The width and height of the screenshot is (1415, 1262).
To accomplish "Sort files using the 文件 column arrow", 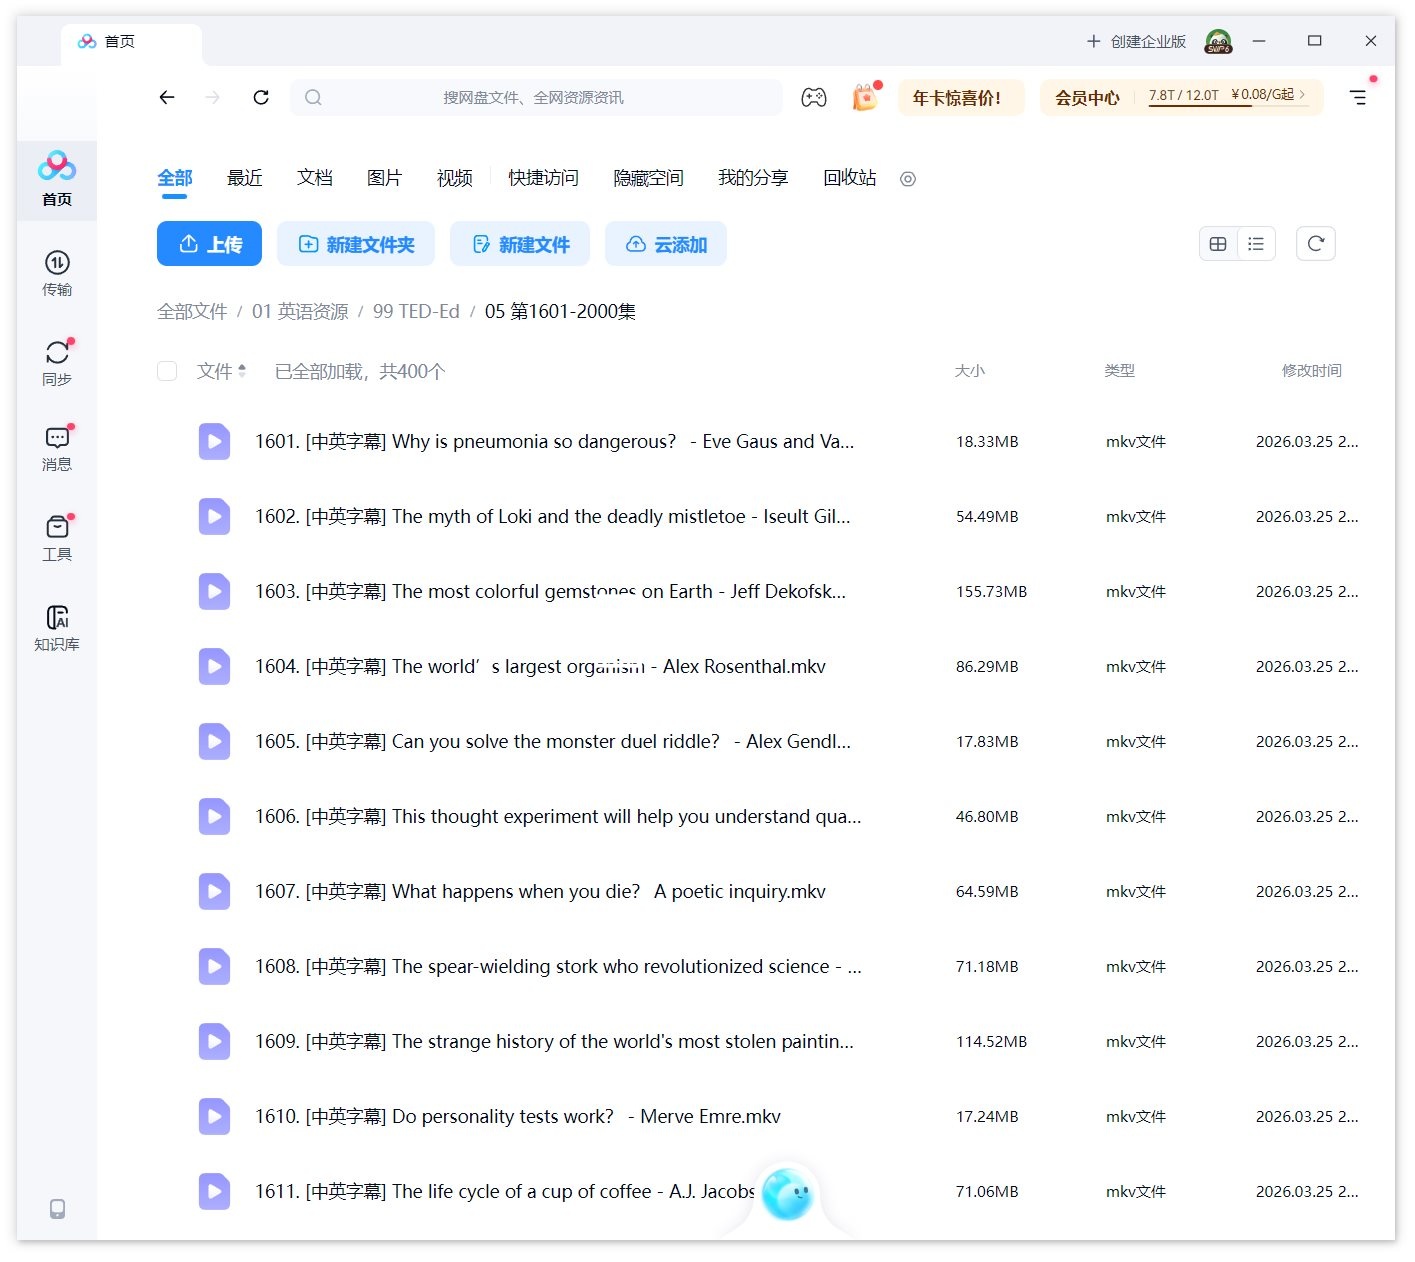I will [242, 371].
